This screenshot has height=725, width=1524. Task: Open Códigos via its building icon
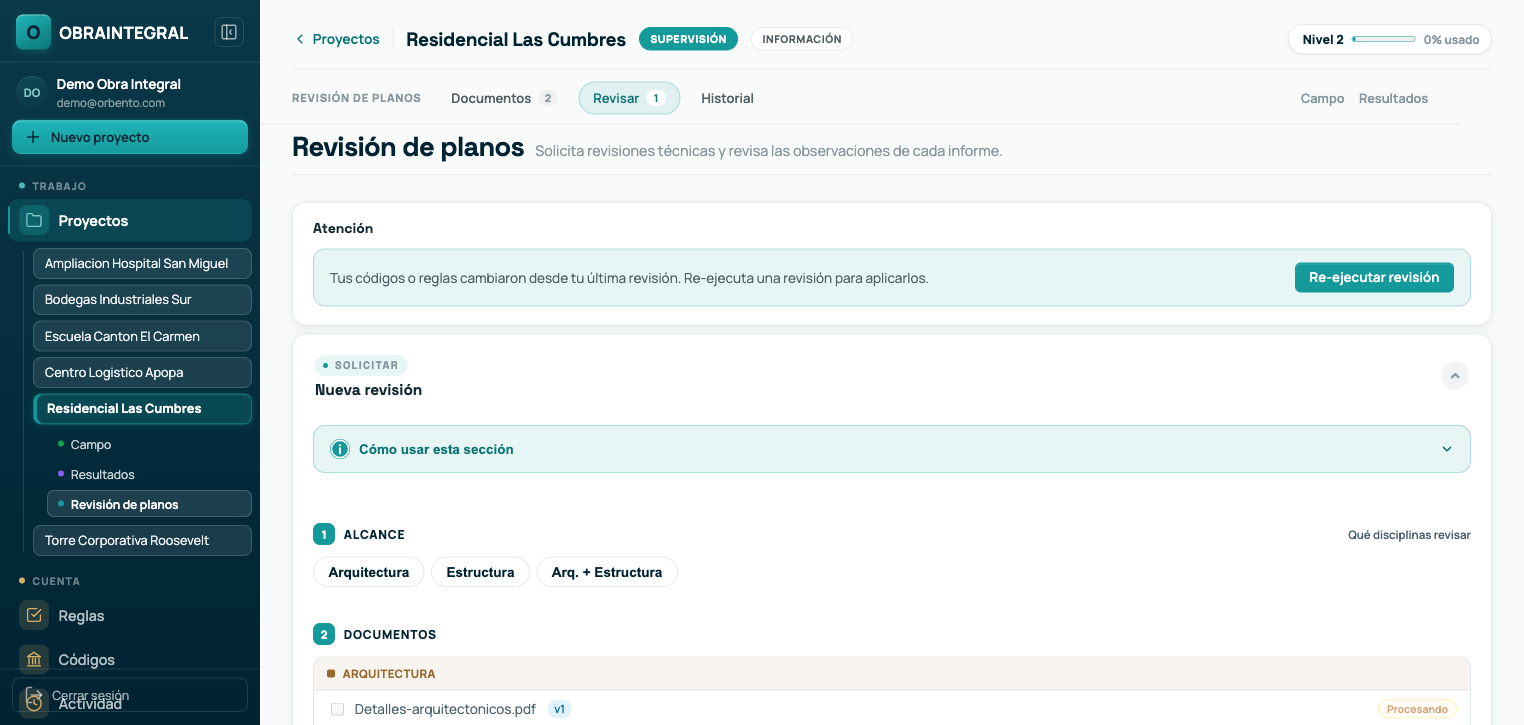coord(34,659)
